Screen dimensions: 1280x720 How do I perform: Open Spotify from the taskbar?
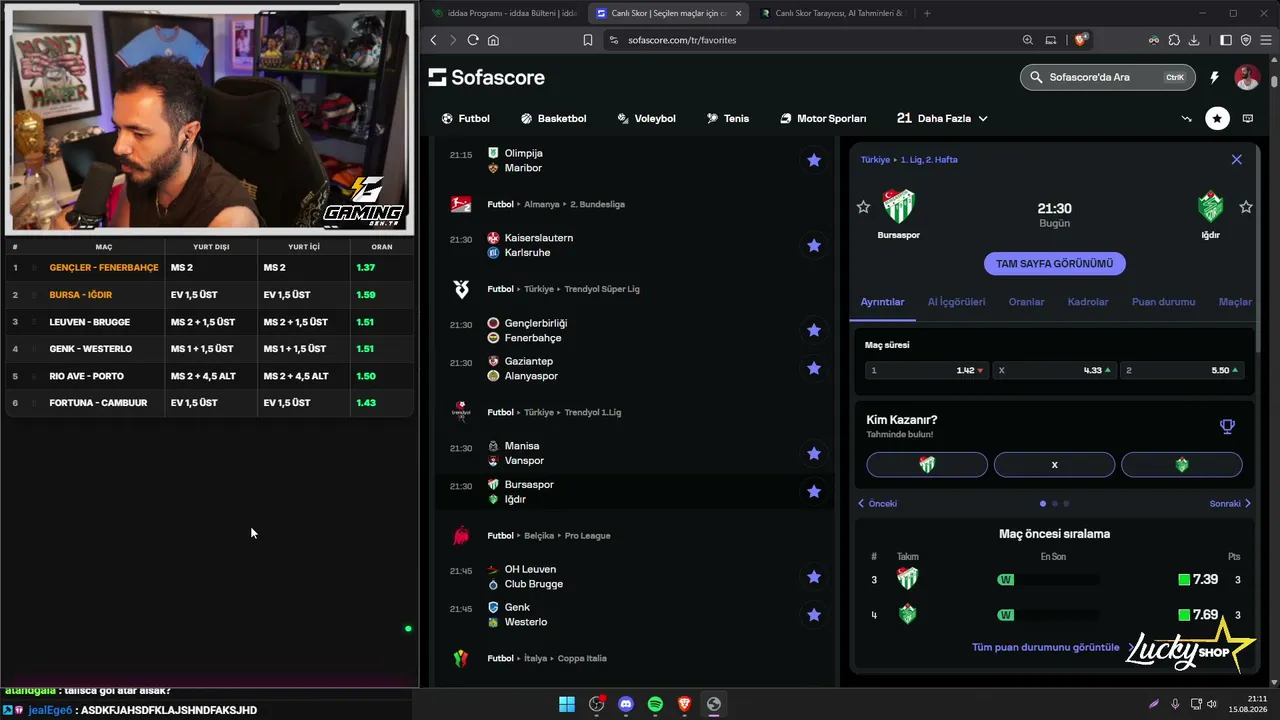click(655, 704)
